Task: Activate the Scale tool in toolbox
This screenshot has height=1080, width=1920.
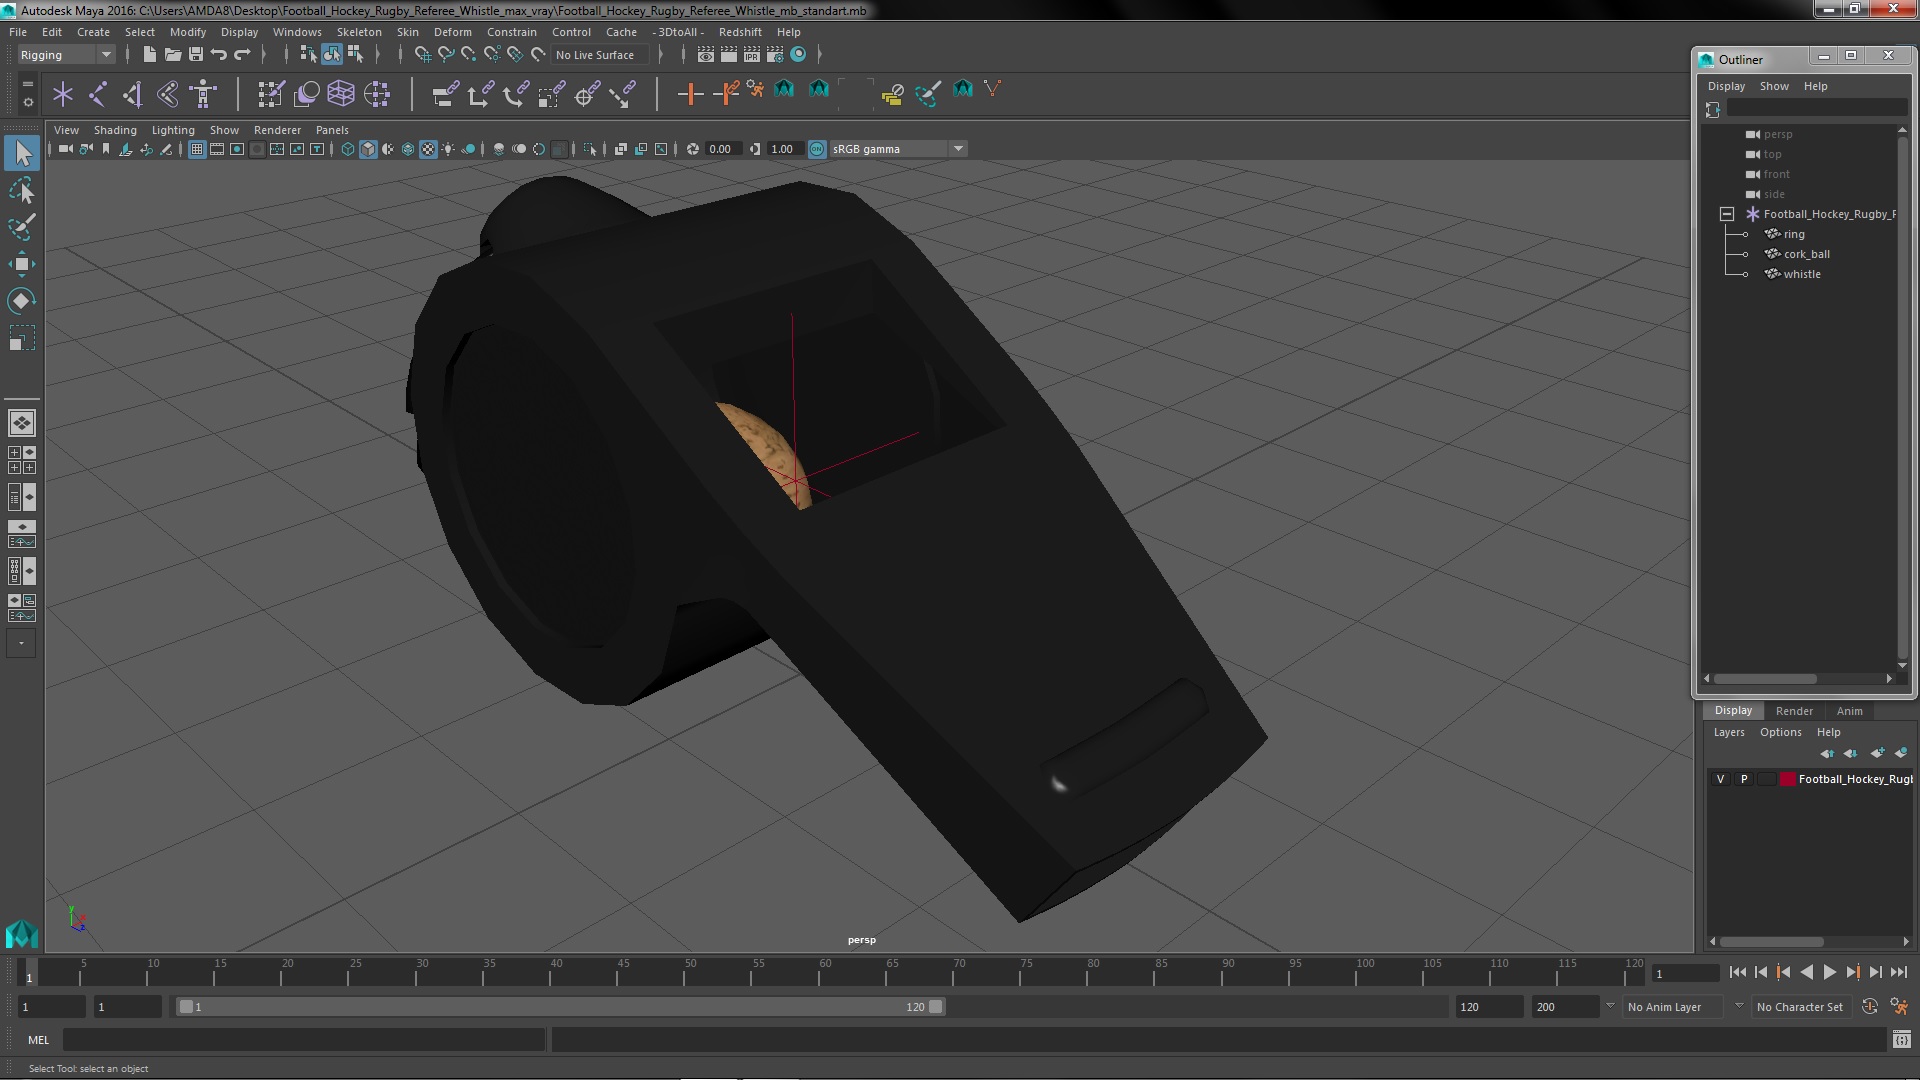Action: point(22,338)
